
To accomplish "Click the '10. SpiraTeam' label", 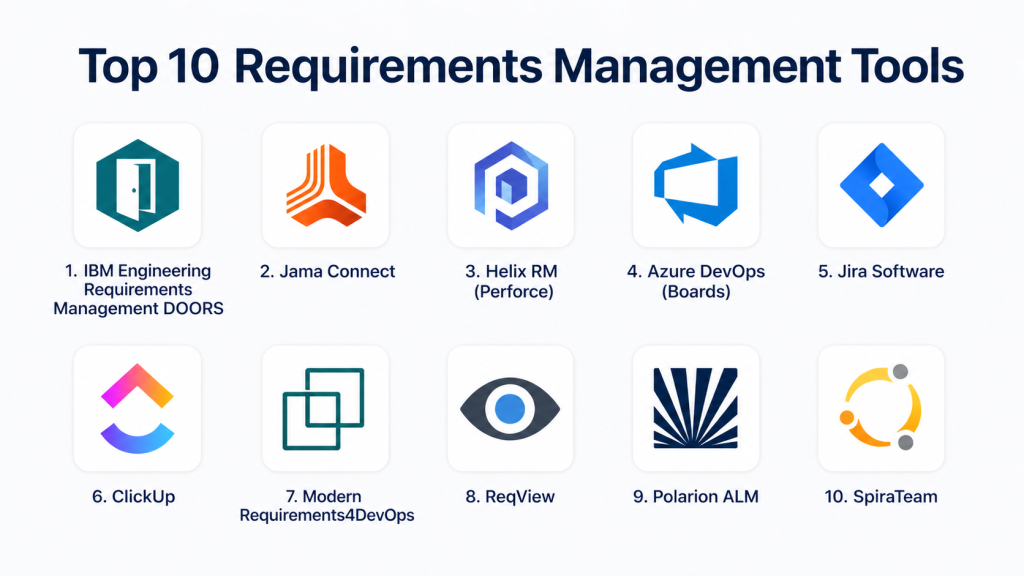I will pyautogui.click(x=881, y=496).
